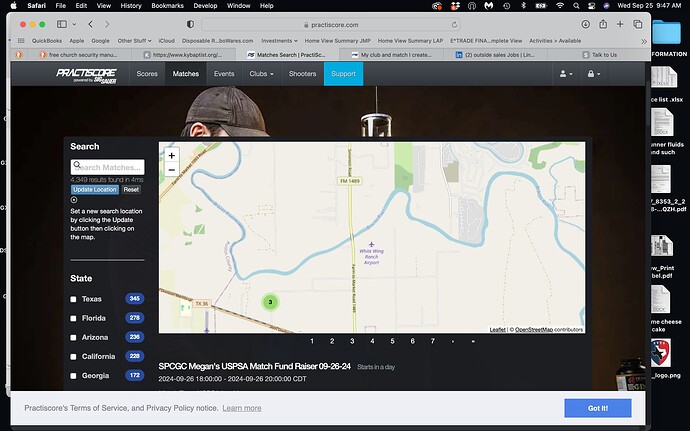Click the Wi-Fi icon in the menu bar
Viewport: 690px width, 431px height.
pos(560,6)
